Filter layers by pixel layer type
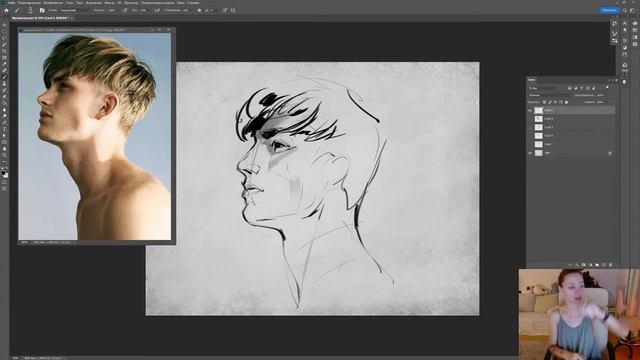Image resolution: width=640 pixels, height=360 pixels. 570,88
